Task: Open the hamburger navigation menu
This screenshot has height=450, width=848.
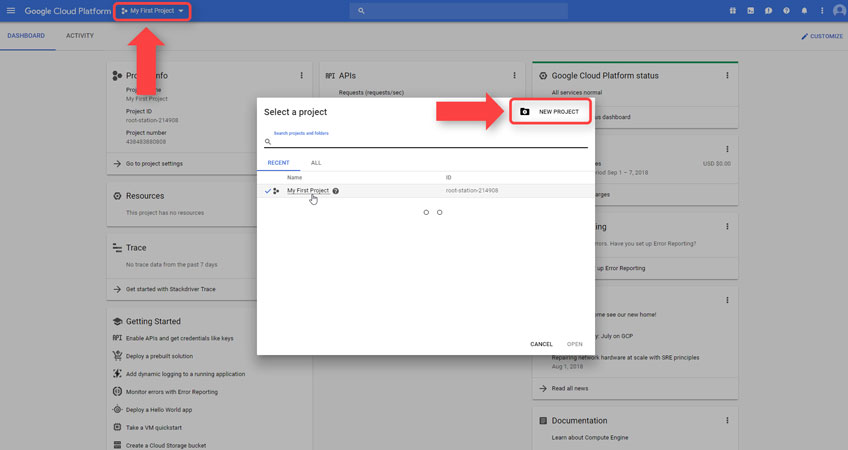Action: coord(11,11)
